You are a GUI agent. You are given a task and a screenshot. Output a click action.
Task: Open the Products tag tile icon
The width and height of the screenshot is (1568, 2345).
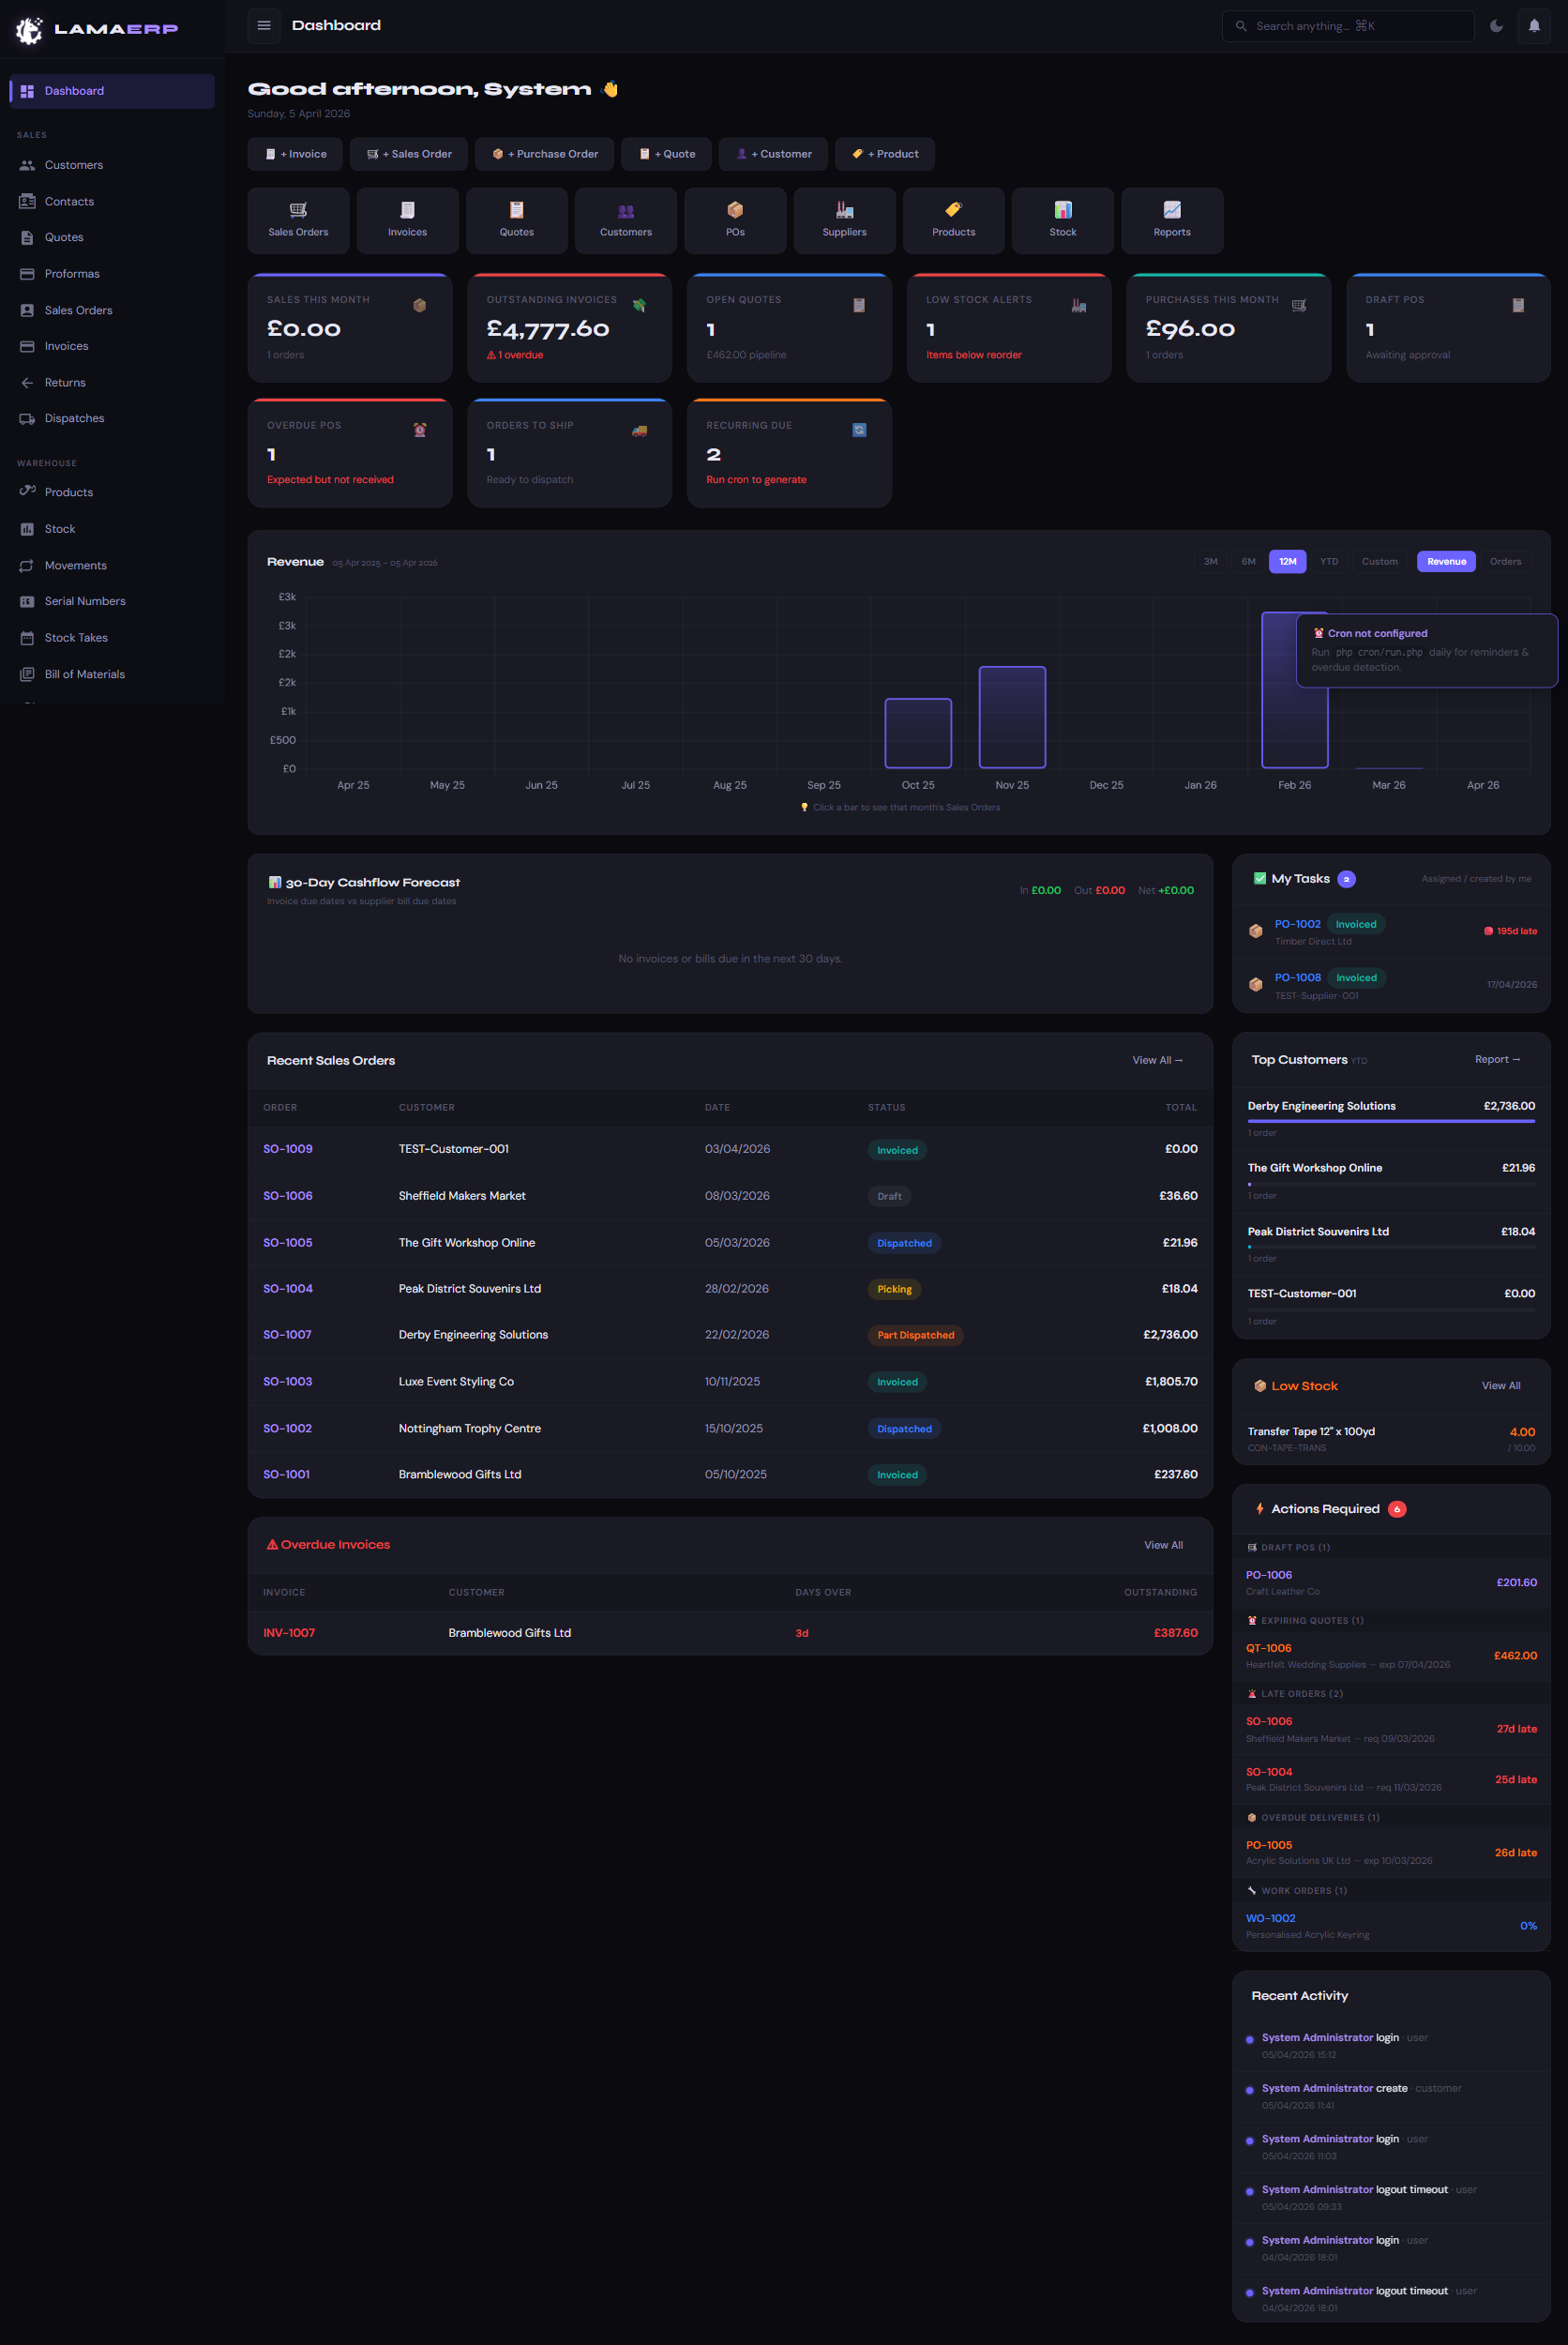click(953, 209)
